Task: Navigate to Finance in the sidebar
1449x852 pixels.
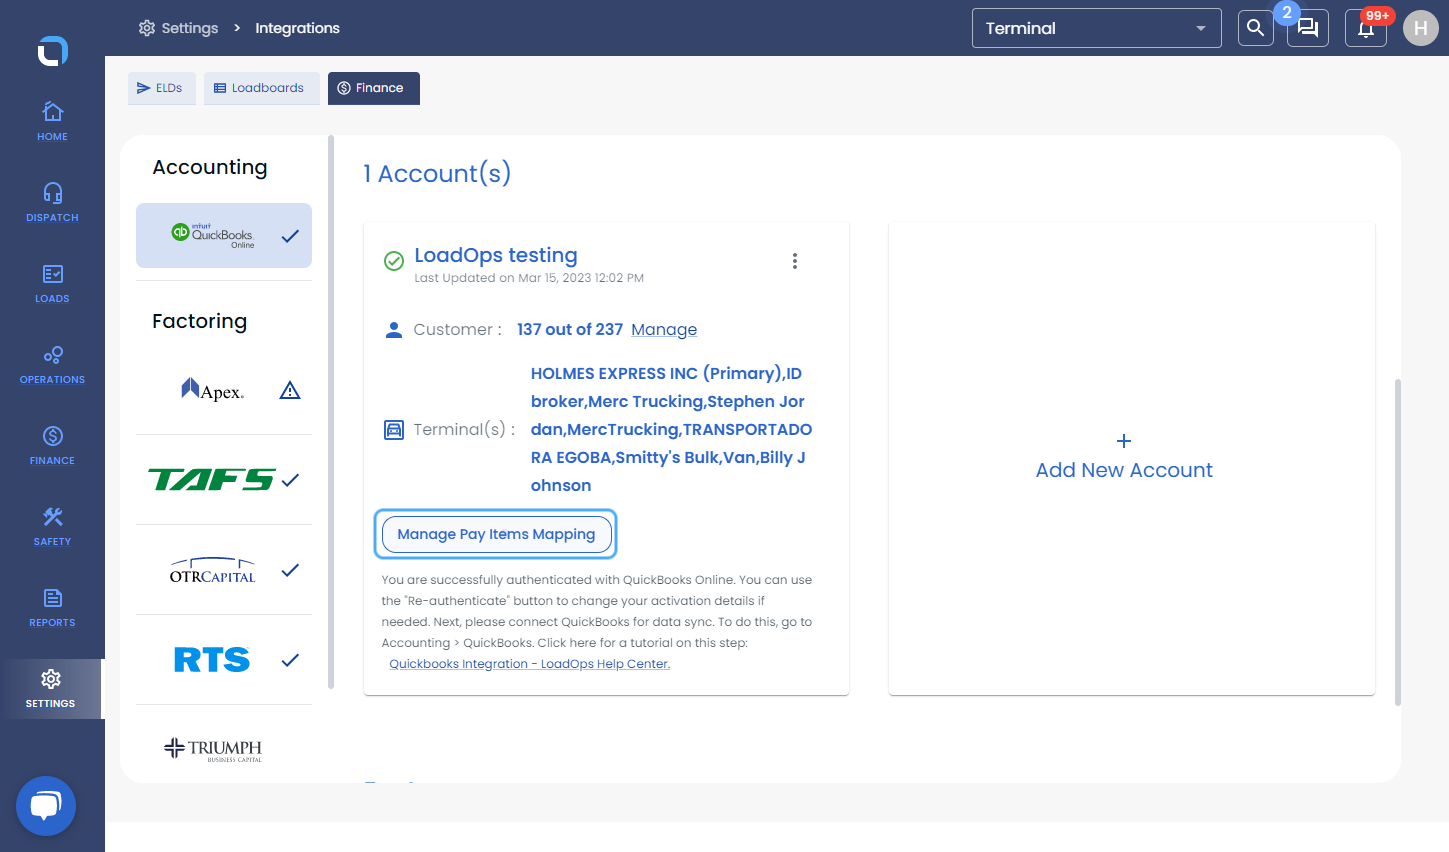Action: 52,445
